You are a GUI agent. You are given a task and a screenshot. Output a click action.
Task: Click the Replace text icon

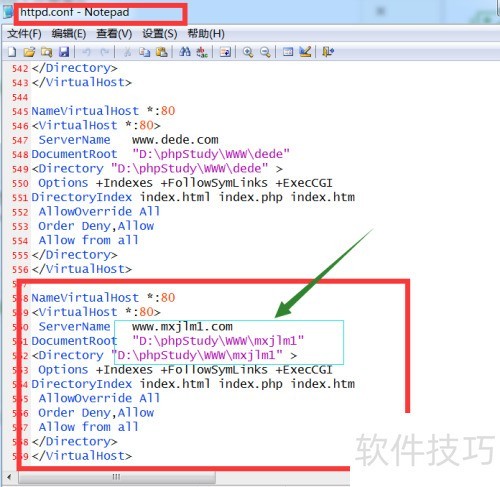(x=202, y=52)
